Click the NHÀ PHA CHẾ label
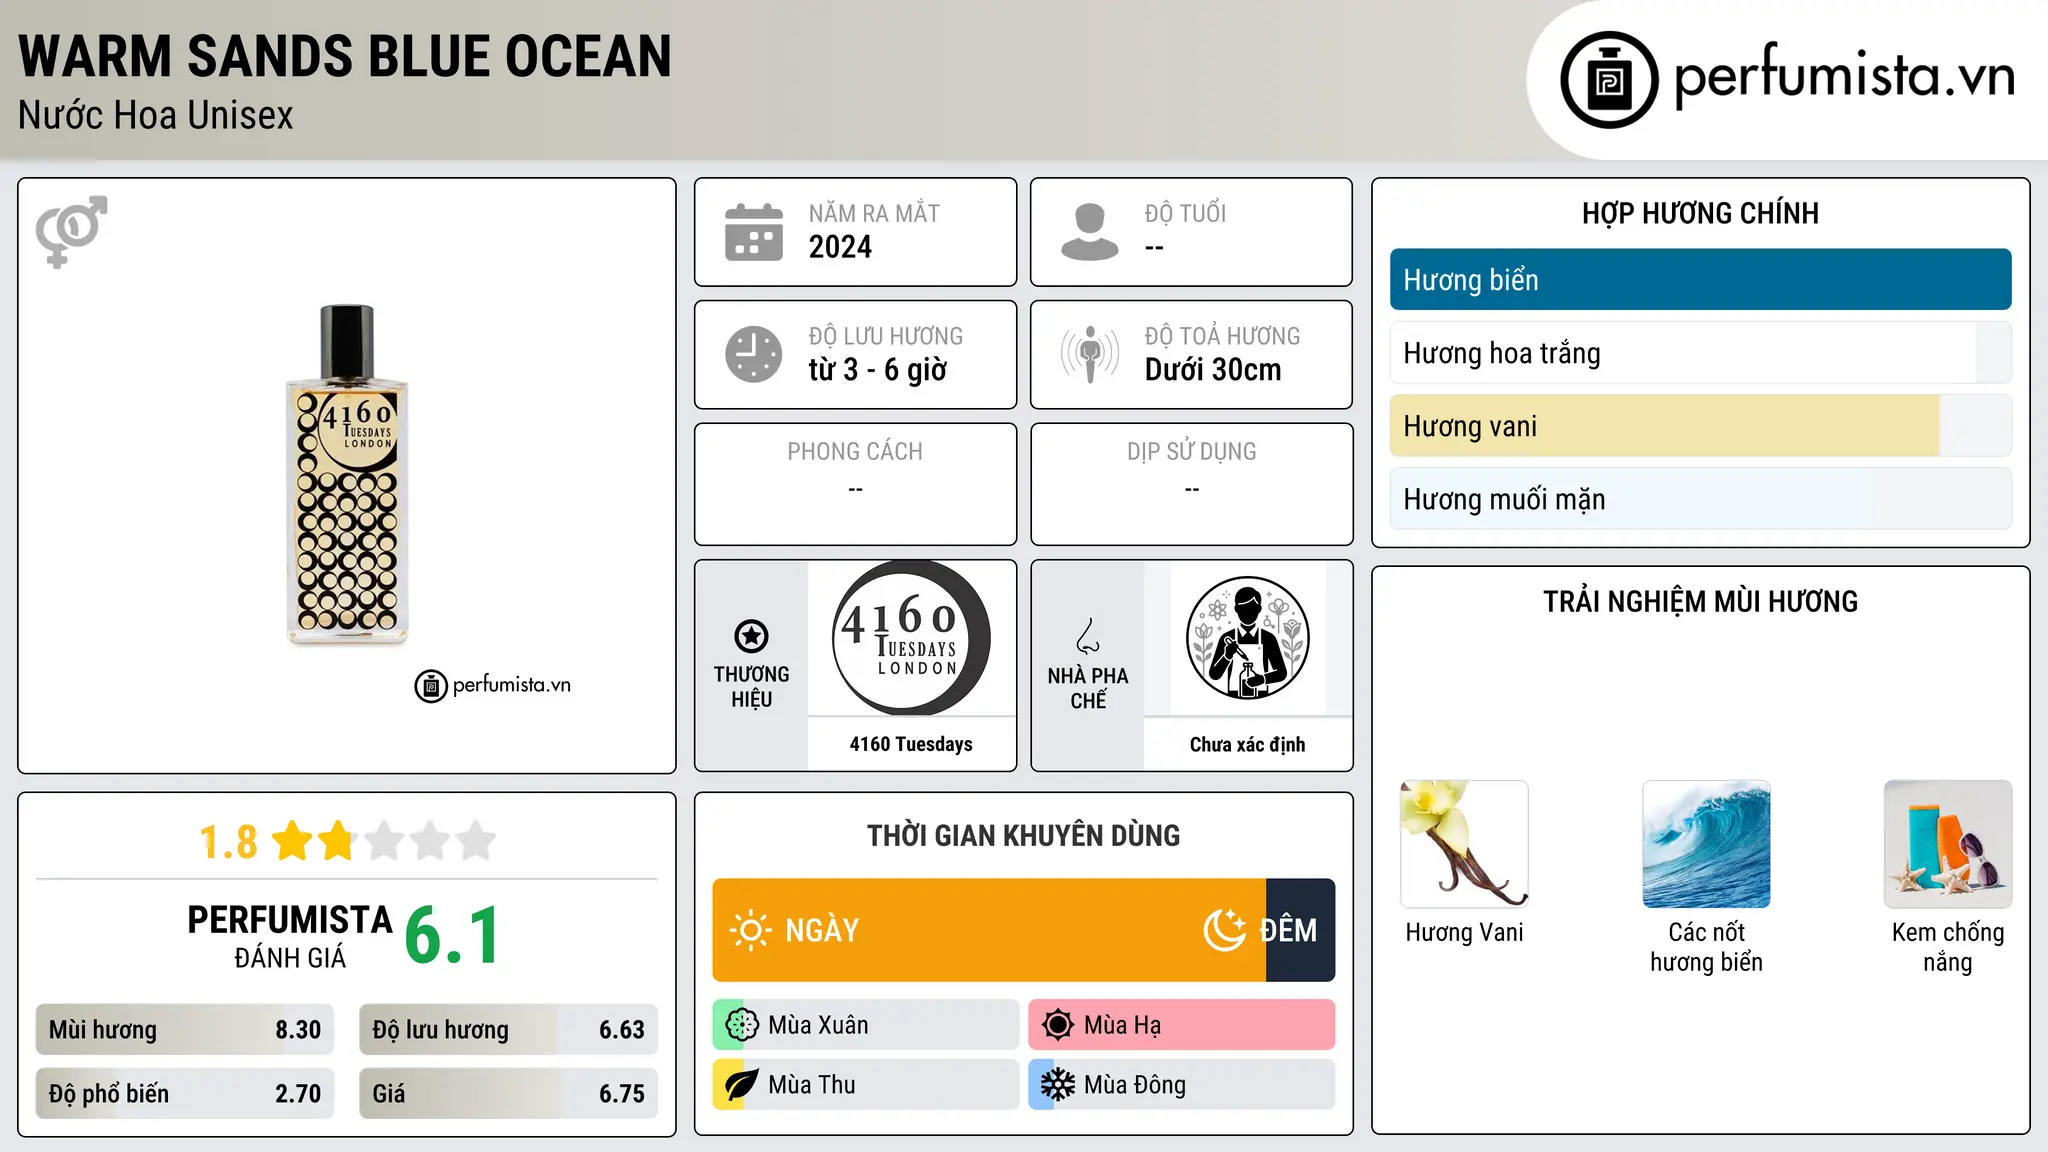2048x1152 pixels. (1088, 688)
